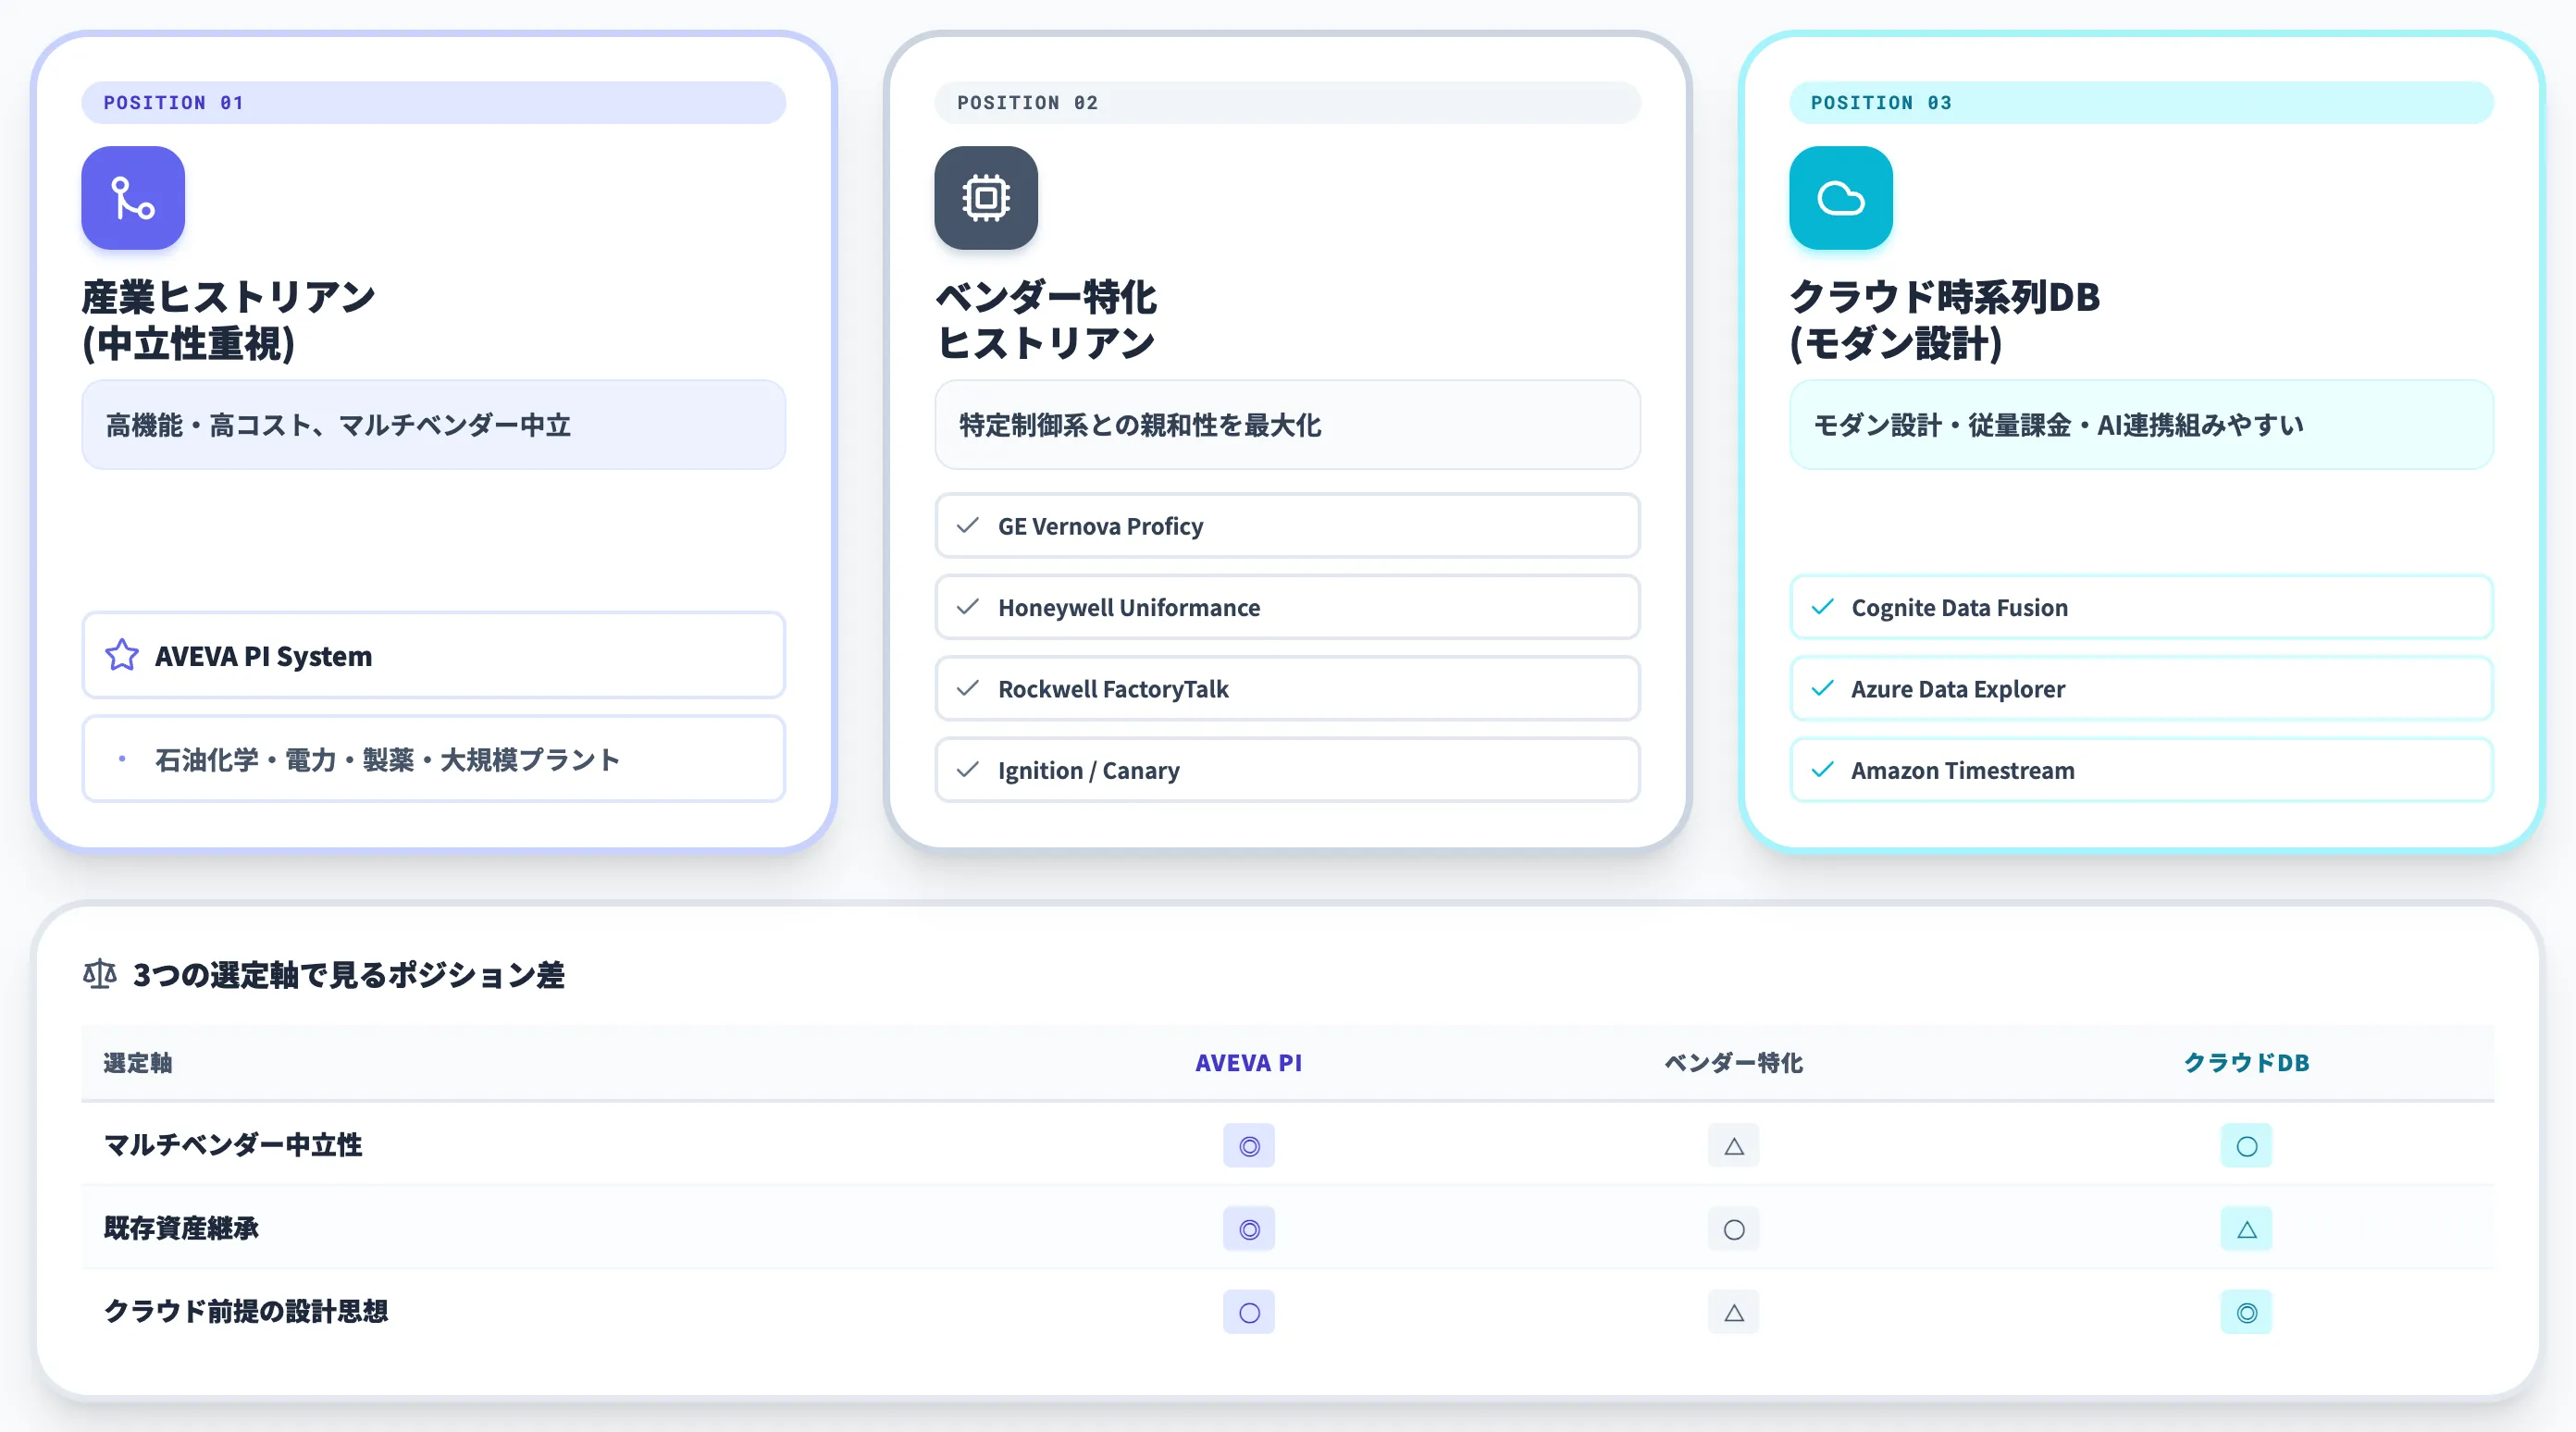Image resolution: width=2576 pixels, height=1432 pixels.
Task: Click ベンダー特化 circle rating for 既存資産継承
Action: click(1734, 1229)
